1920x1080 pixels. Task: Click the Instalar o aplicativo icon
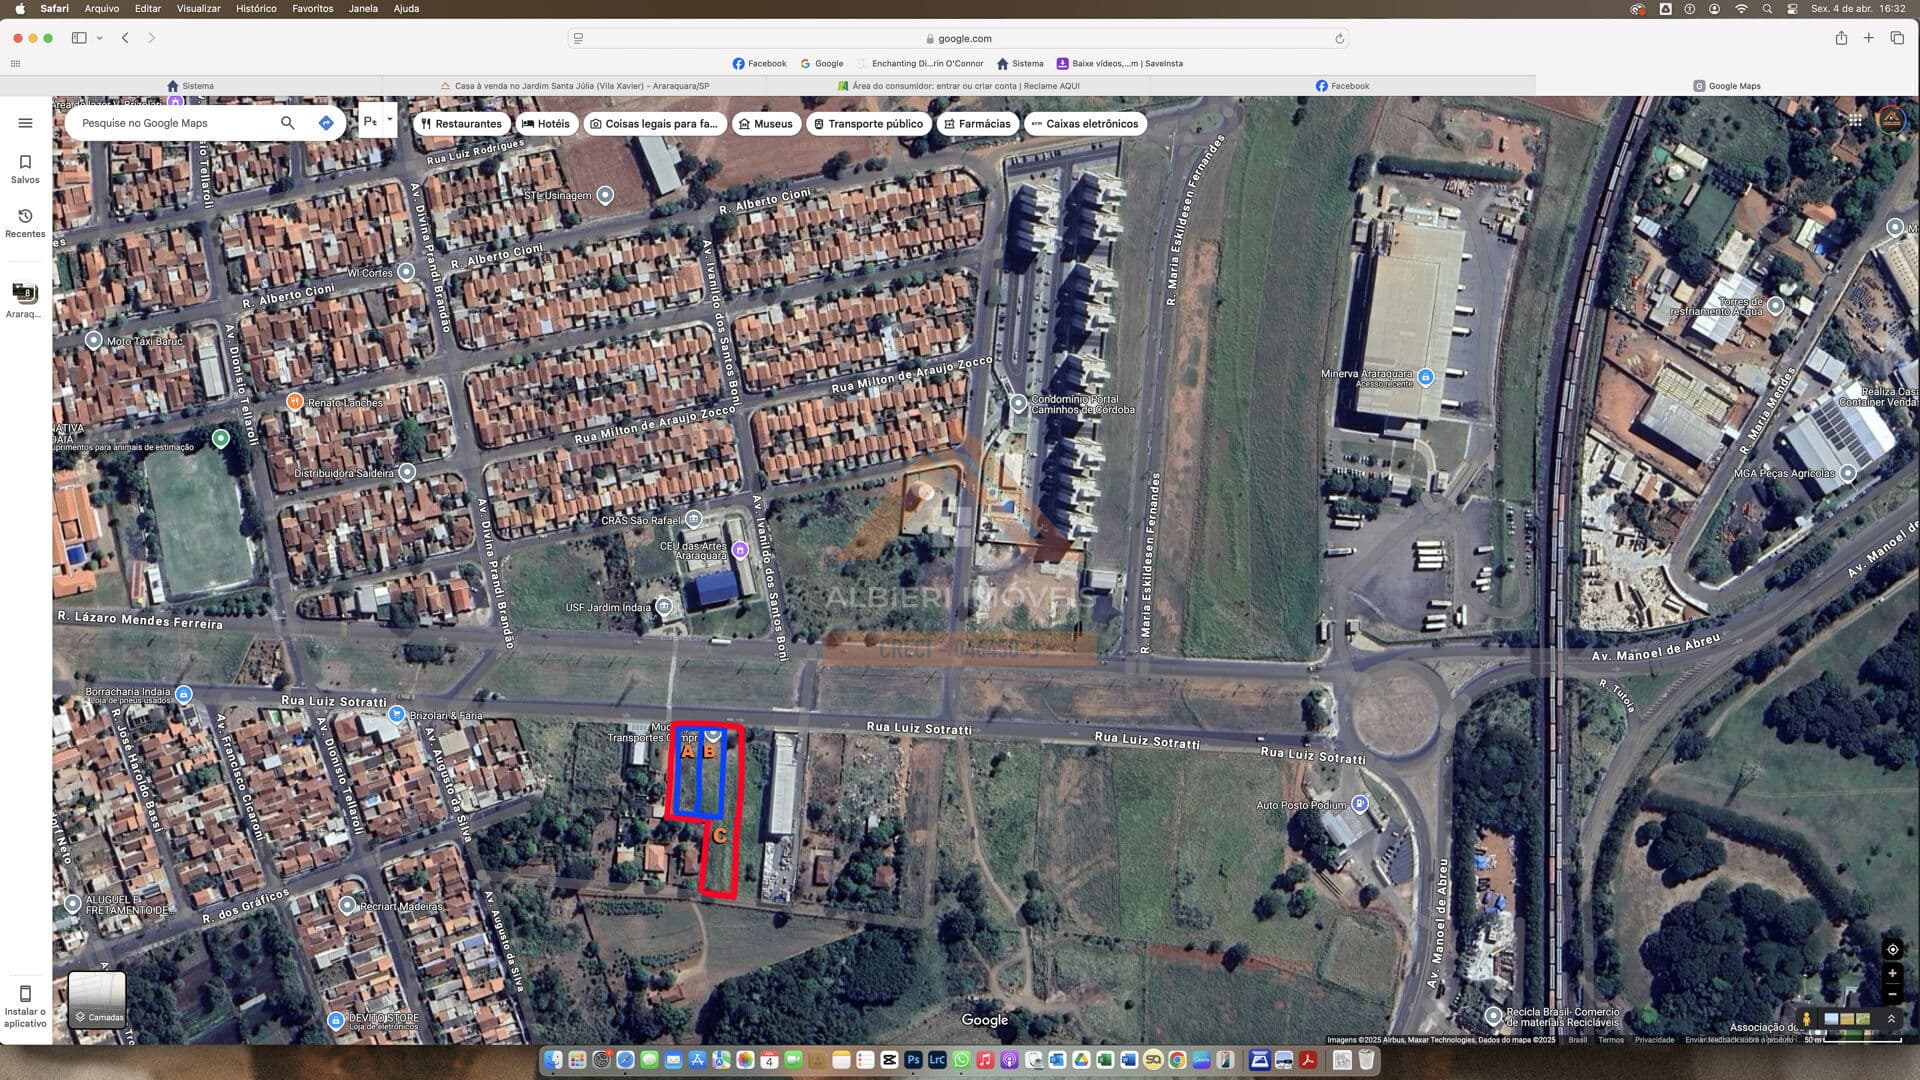click(25, 994)
